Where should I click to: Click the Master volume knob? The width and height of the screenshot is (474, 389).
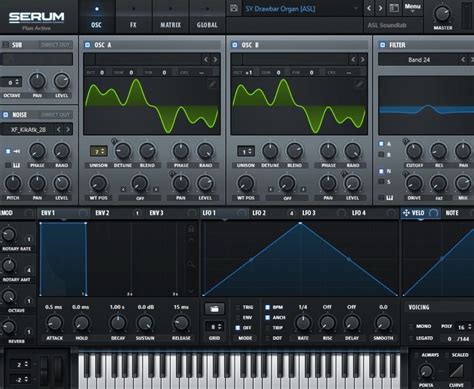[x=442, y=14]
